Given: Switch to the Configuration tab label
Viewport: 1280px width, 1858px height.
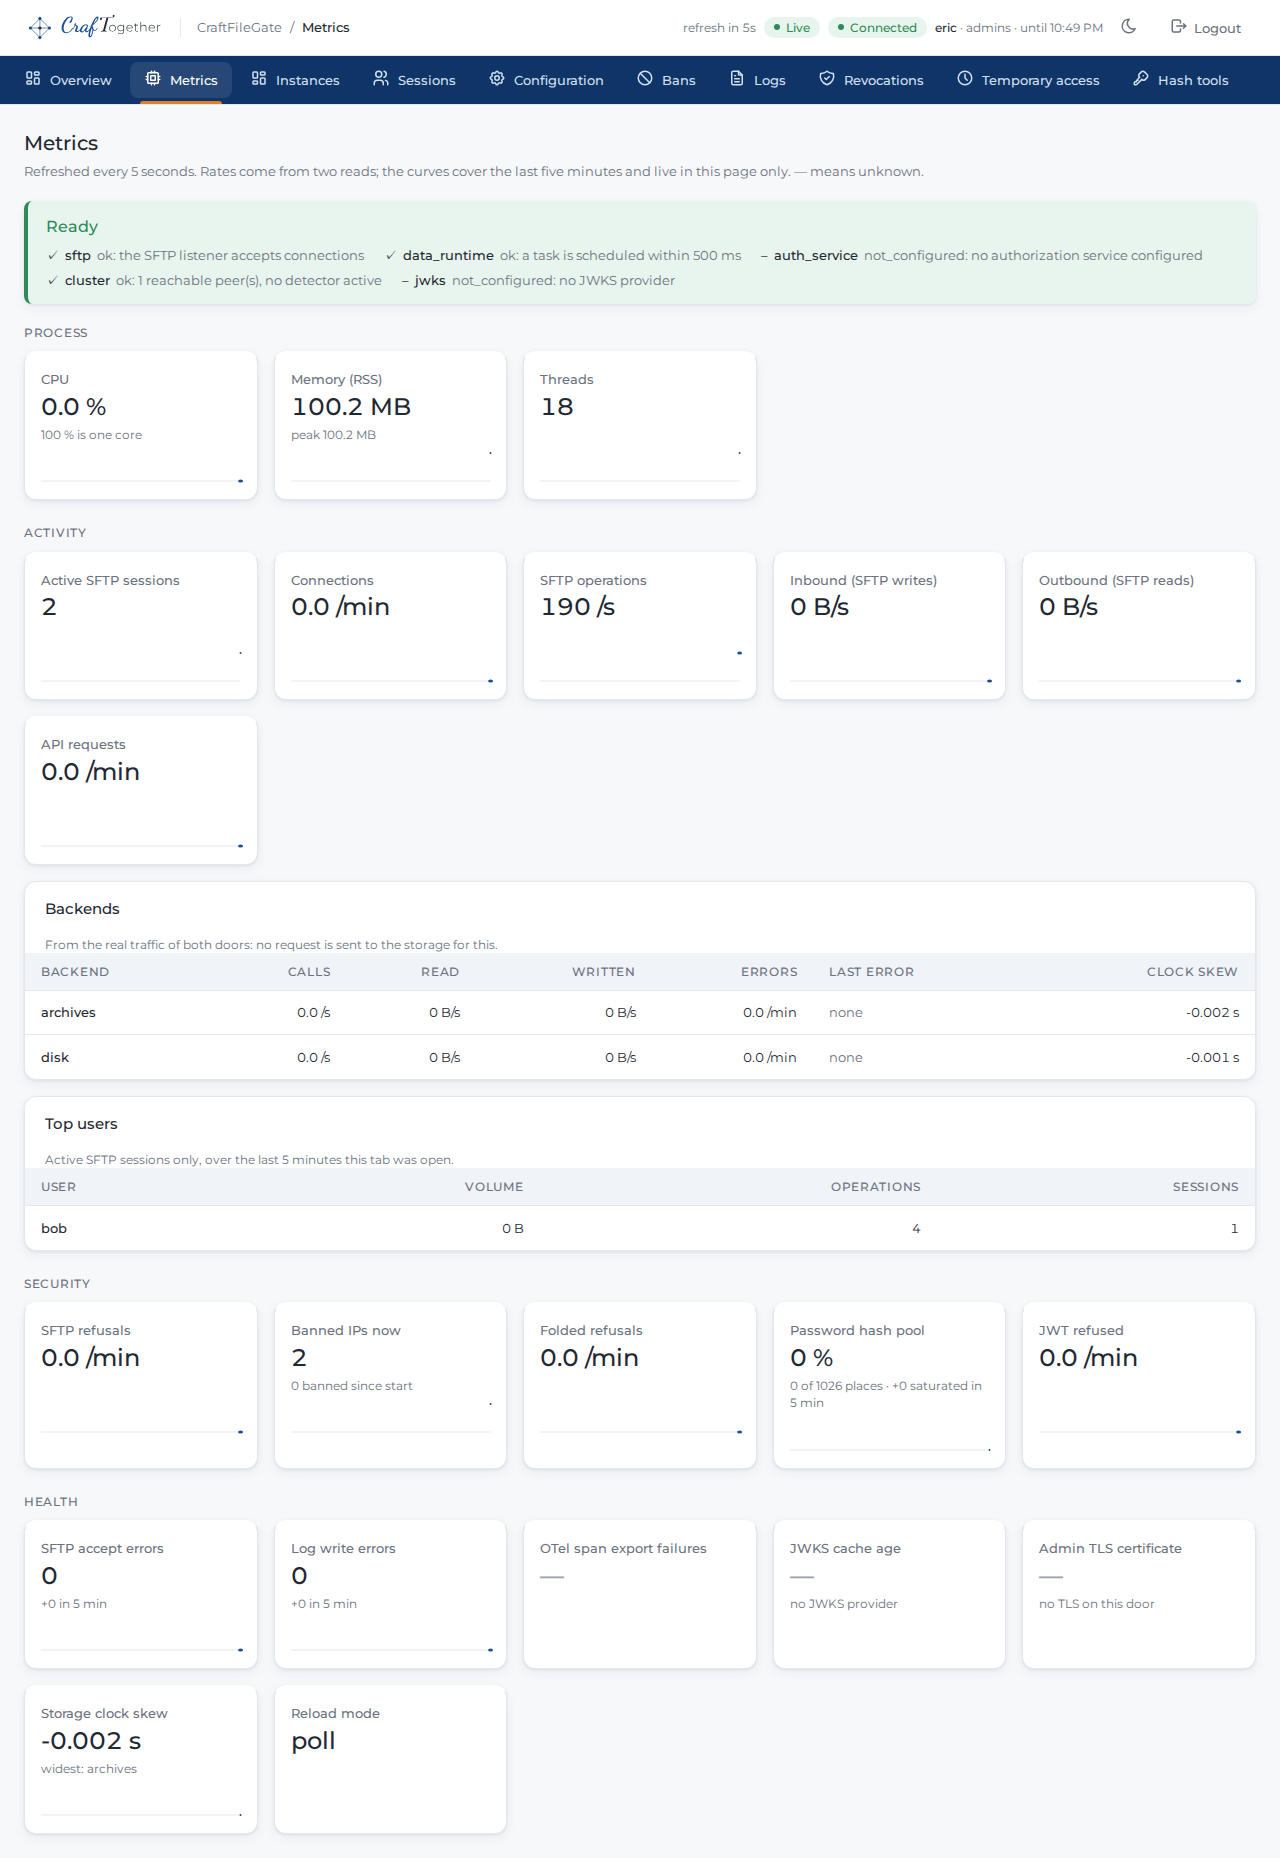Looking at the screenshot, I should click(x=559, y=80).
